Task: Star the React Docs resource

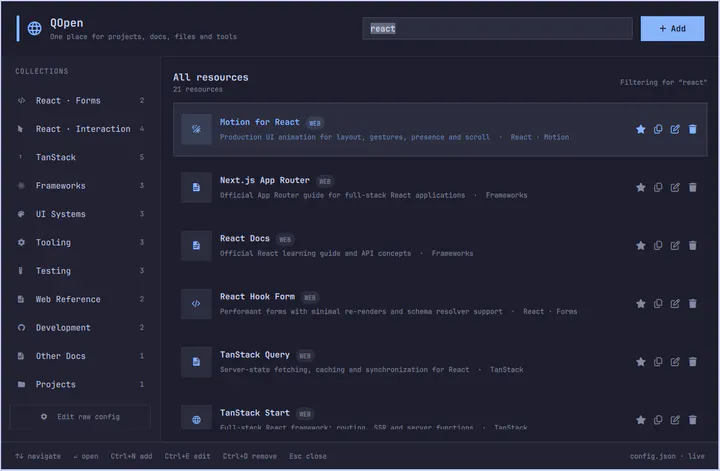Action: (641, 246)
